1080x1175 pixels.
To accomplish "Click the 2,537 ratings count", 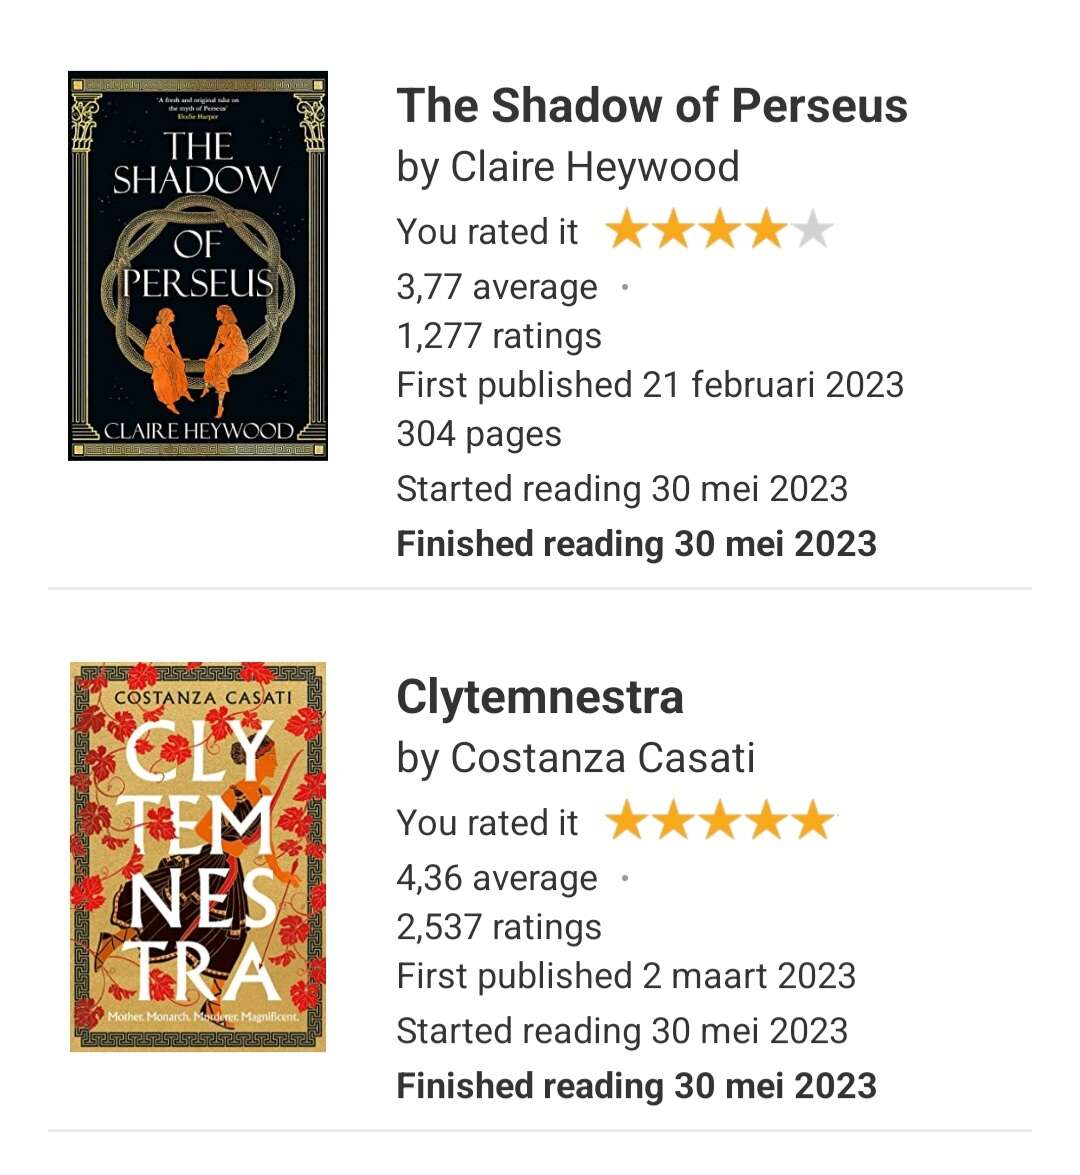I will click(x=499, y=927).
